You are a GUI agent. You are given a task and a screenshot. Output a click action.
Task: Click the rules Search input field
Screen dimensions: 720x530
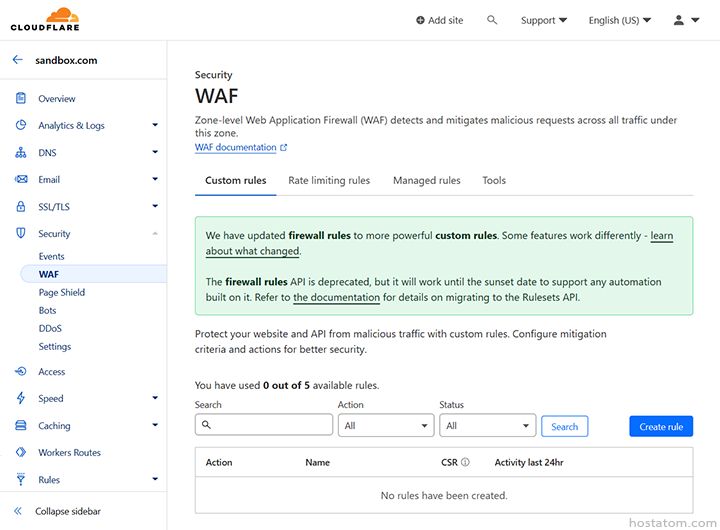264,425
